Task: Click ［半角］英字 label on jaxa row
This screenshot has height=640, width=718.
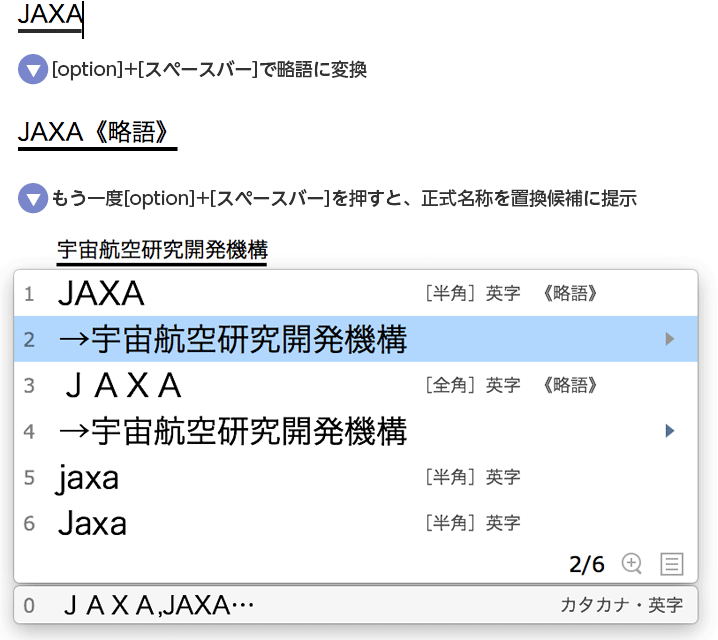Action: click(x=473, y=477)
